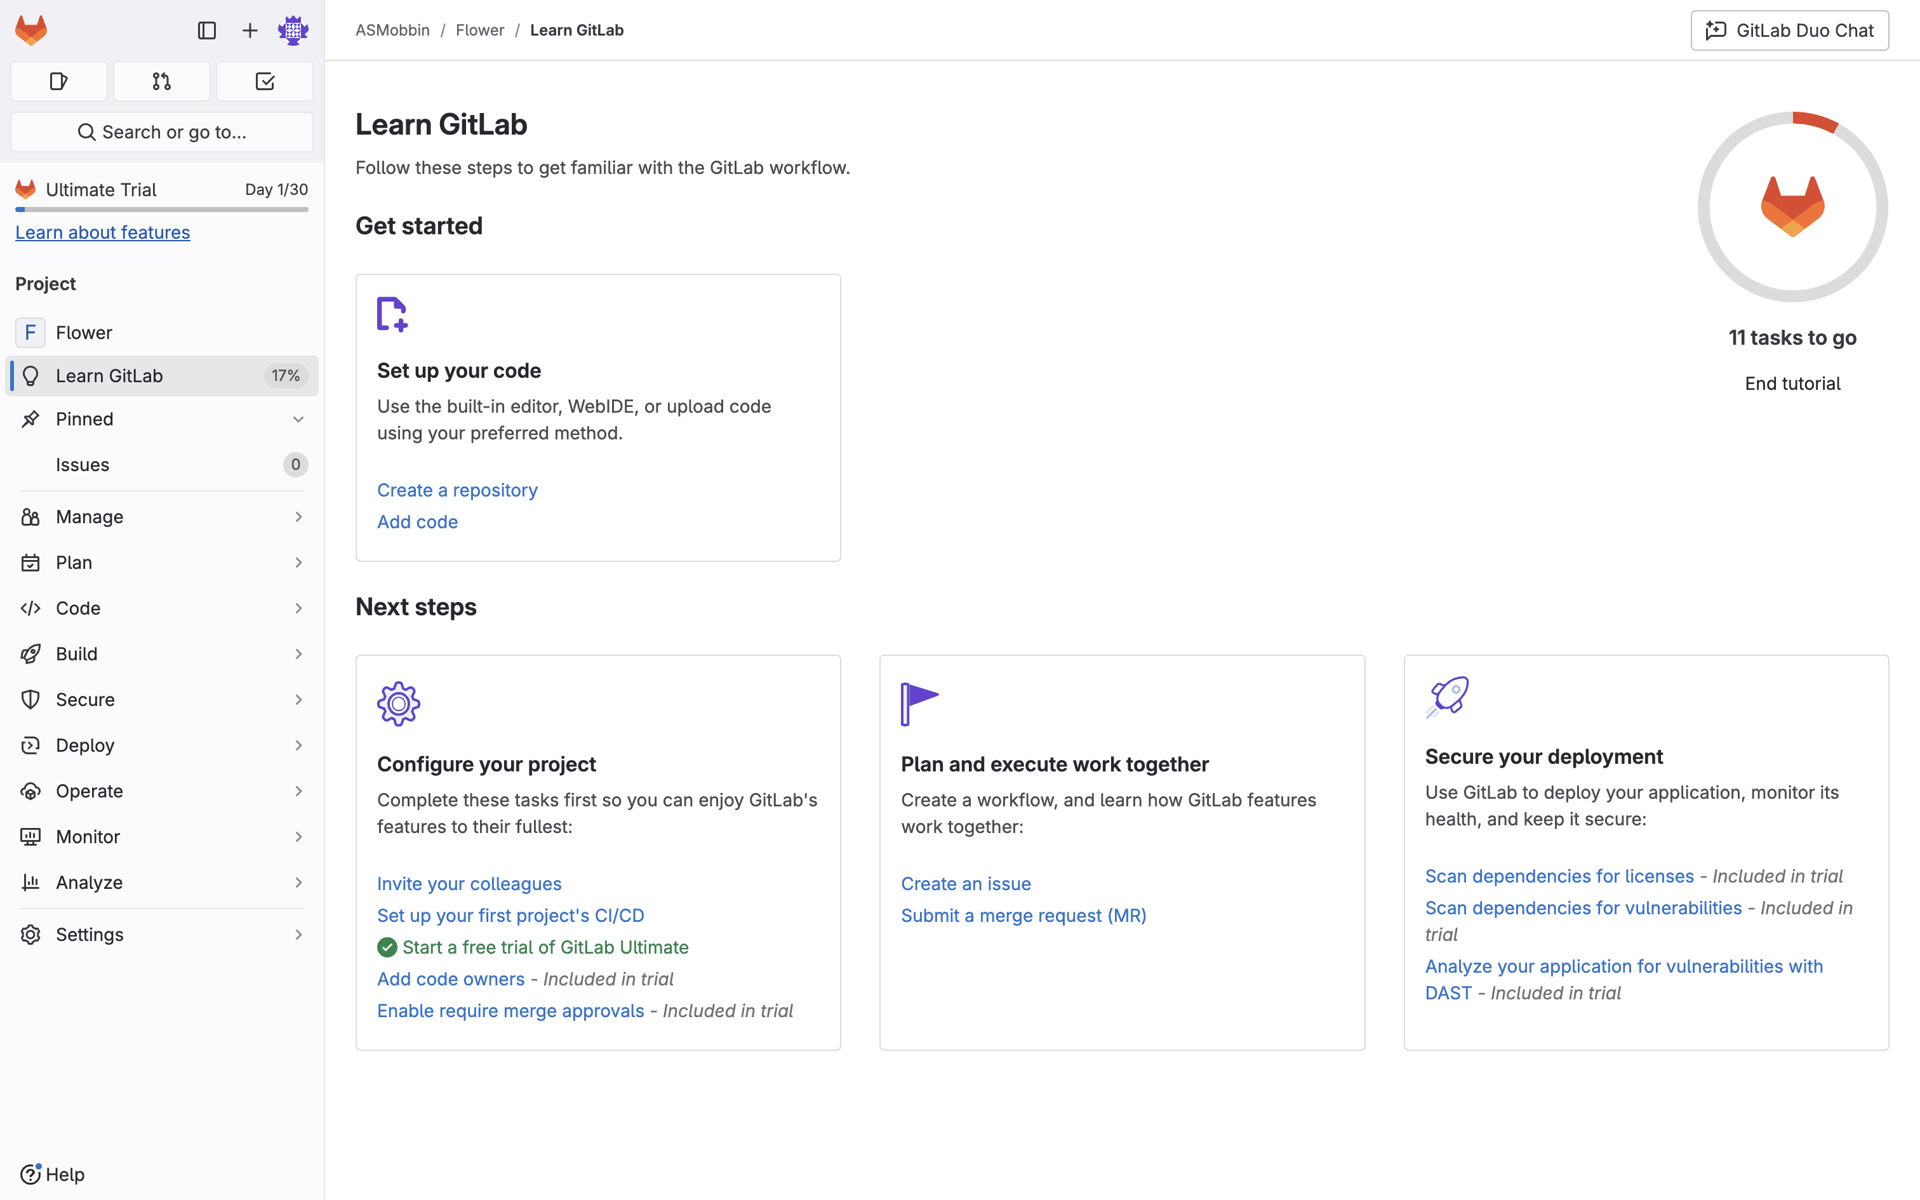Open the GitLab logo homepage

31,30
